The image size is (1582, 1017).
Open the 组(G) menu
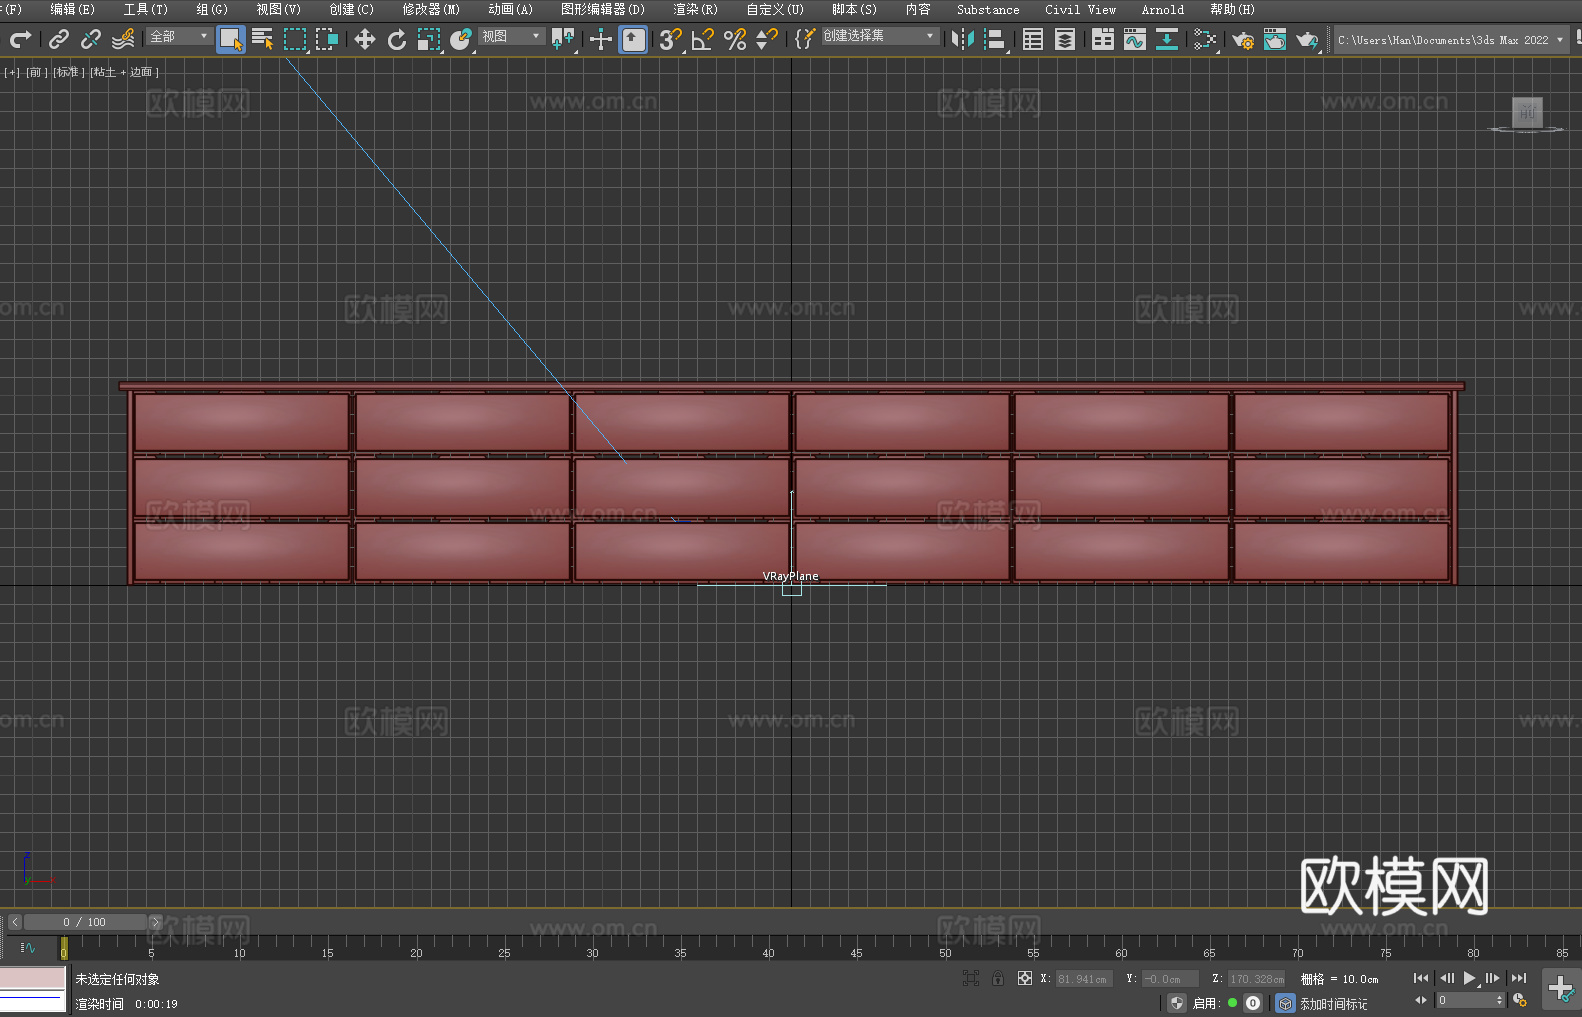212,9
